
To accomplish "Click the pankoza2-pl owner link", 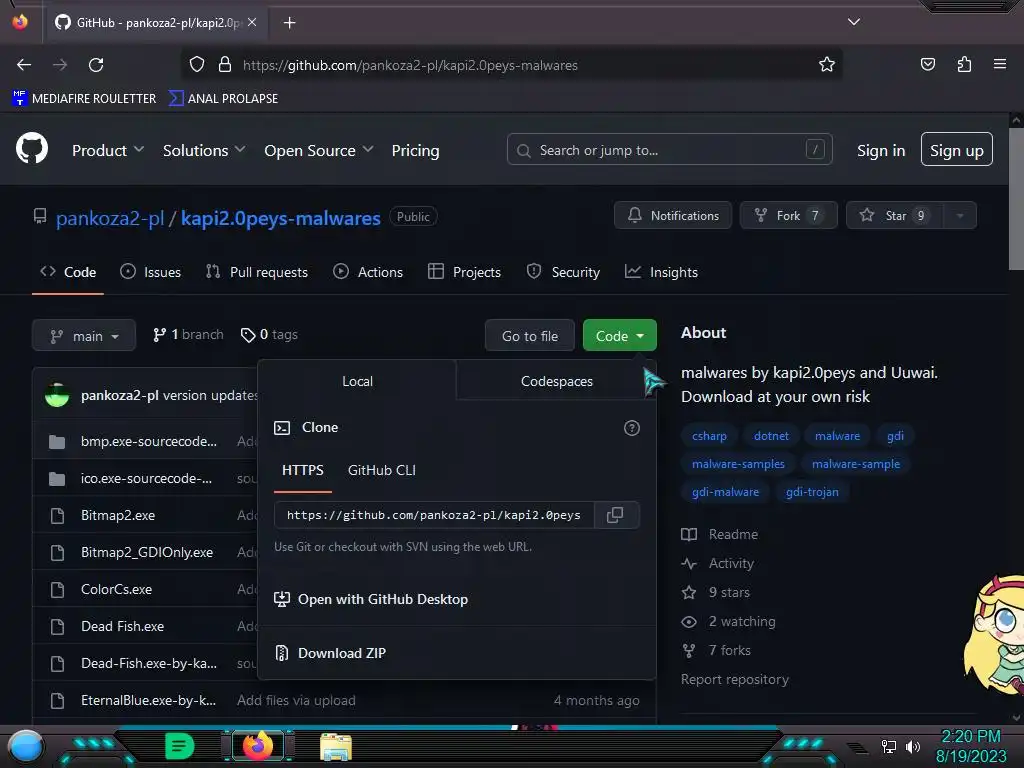I will click(110, 218).
